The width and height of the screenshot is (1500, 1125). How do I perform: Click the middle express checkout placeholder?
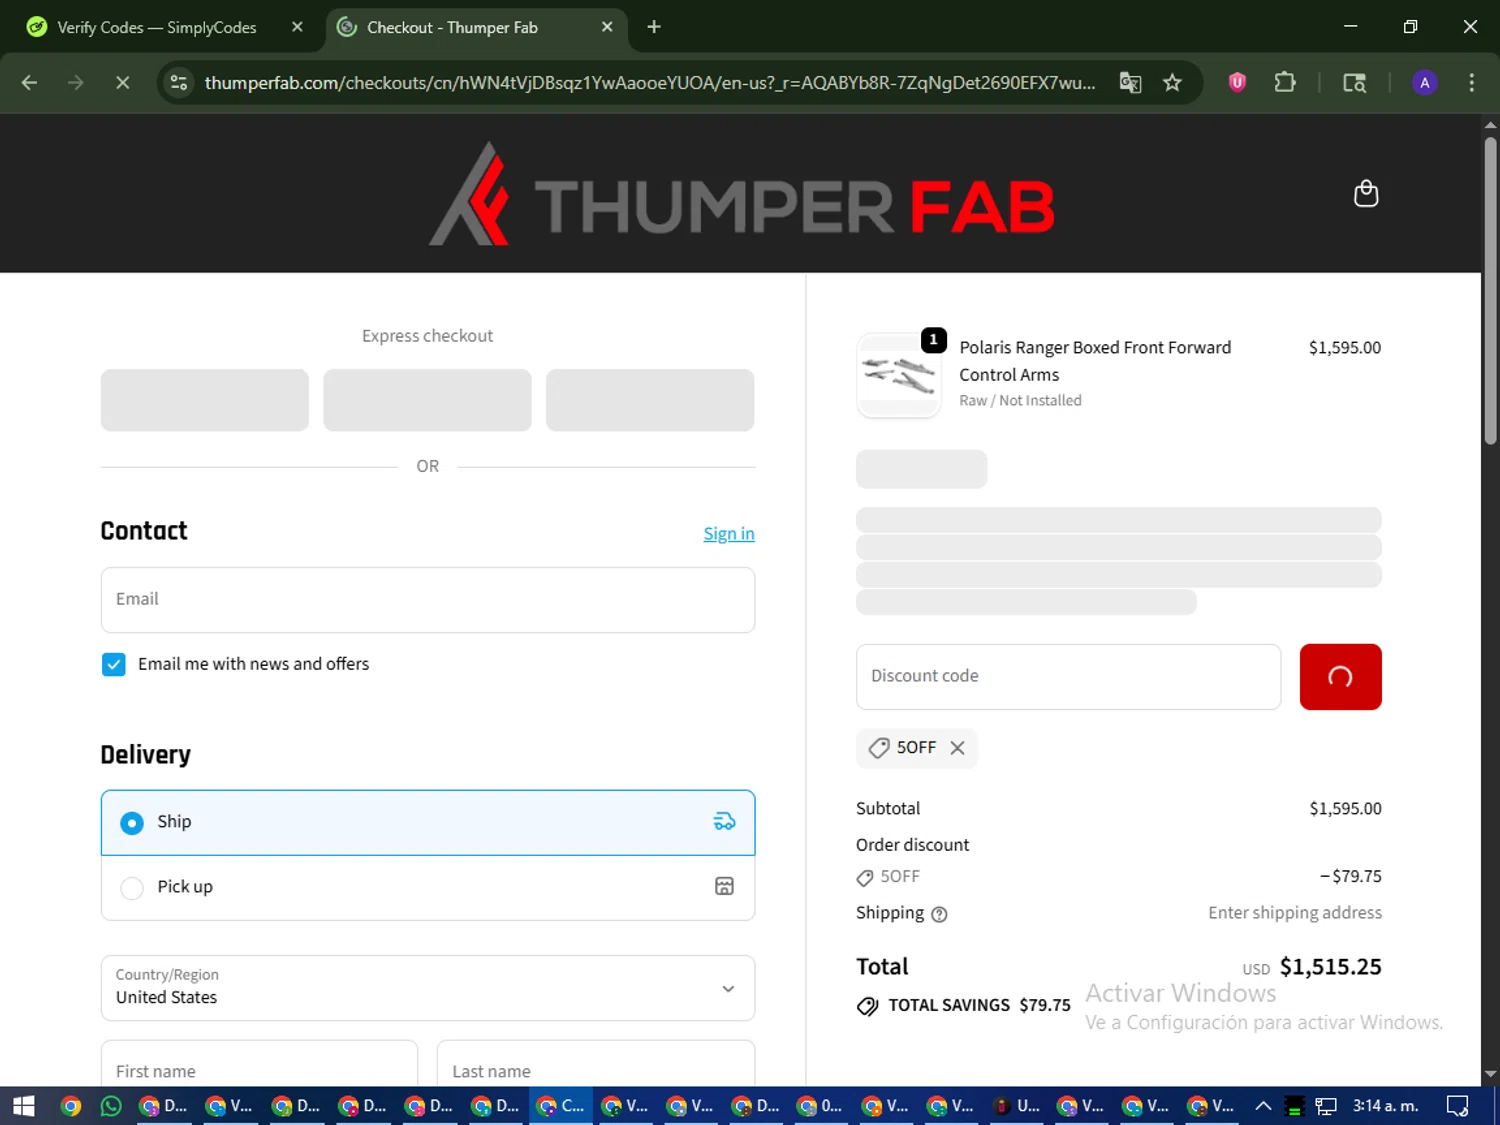(428, 400)
